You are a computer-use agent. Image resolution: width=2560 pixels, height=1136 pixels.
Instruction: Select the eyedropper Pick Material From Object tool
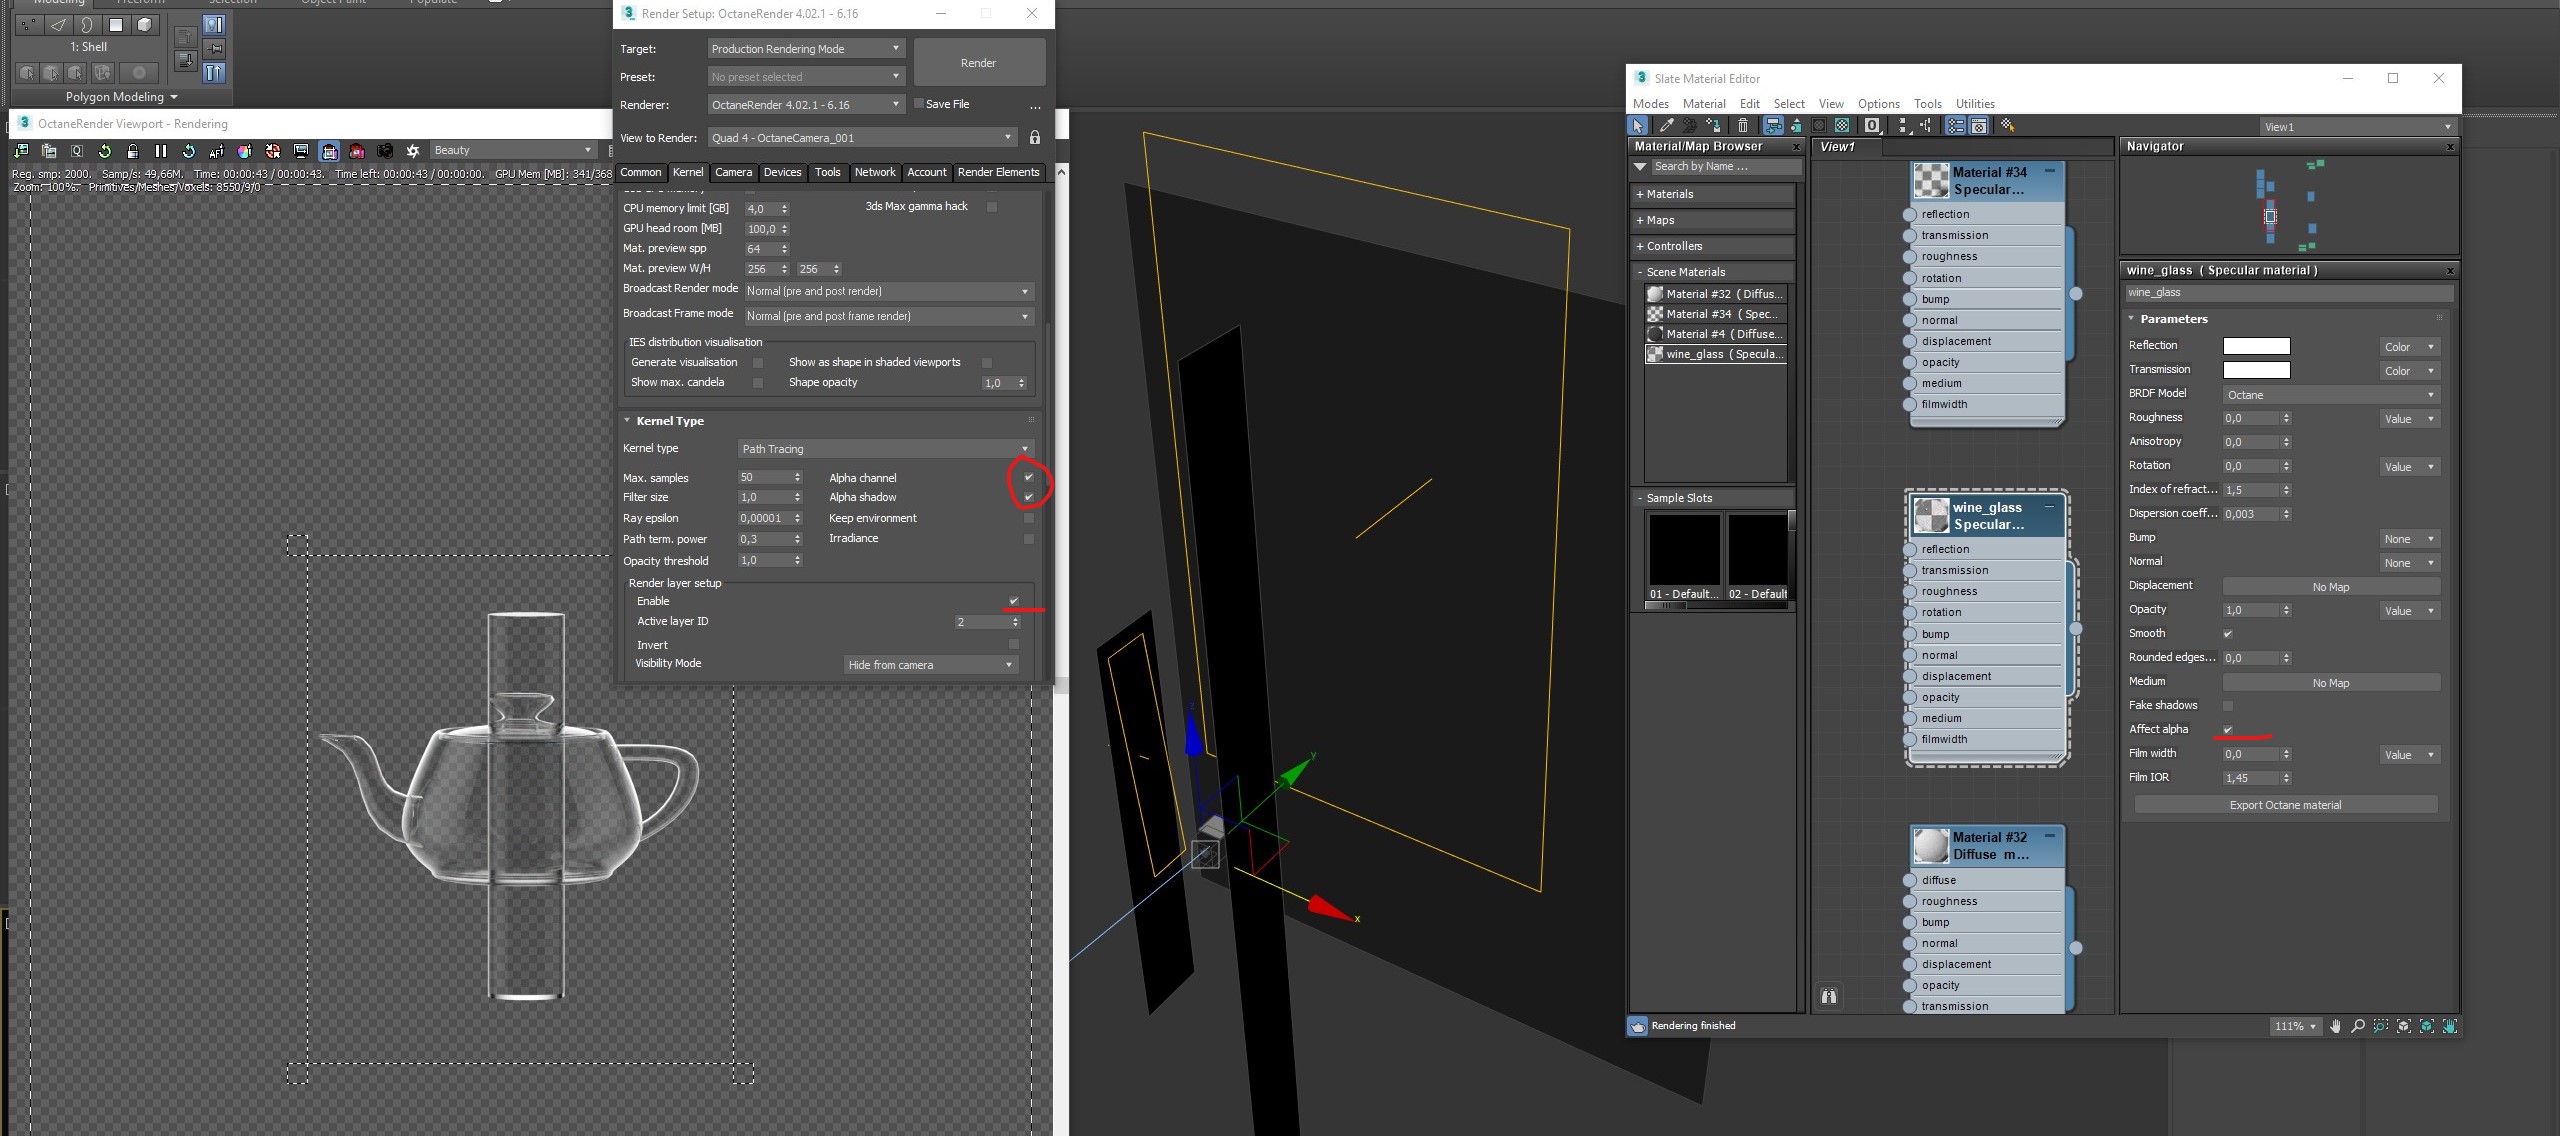coord(1665,126)
